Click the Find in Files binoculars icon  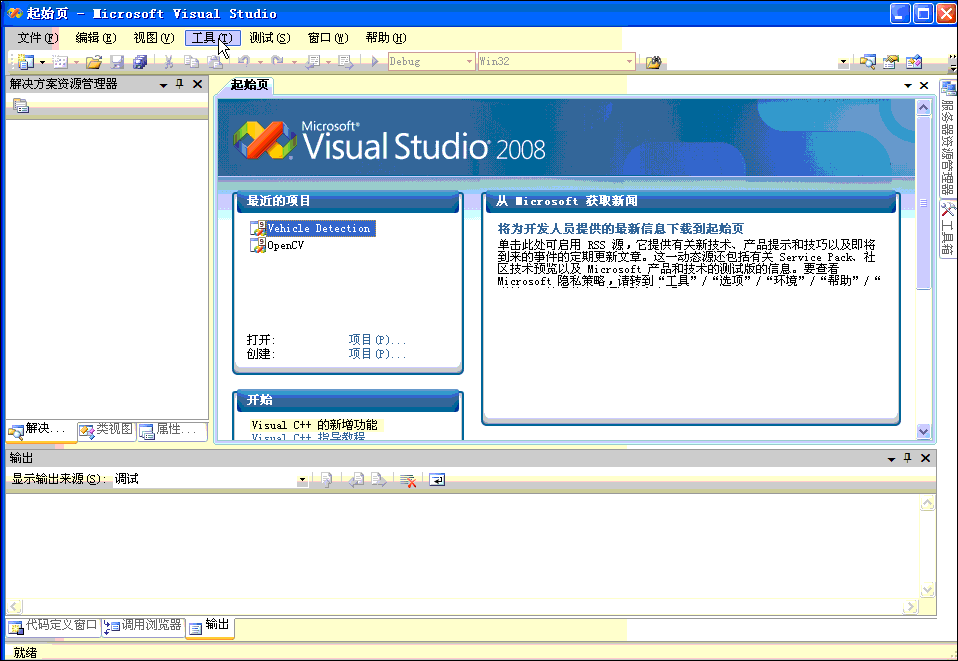tap(653, 62)
